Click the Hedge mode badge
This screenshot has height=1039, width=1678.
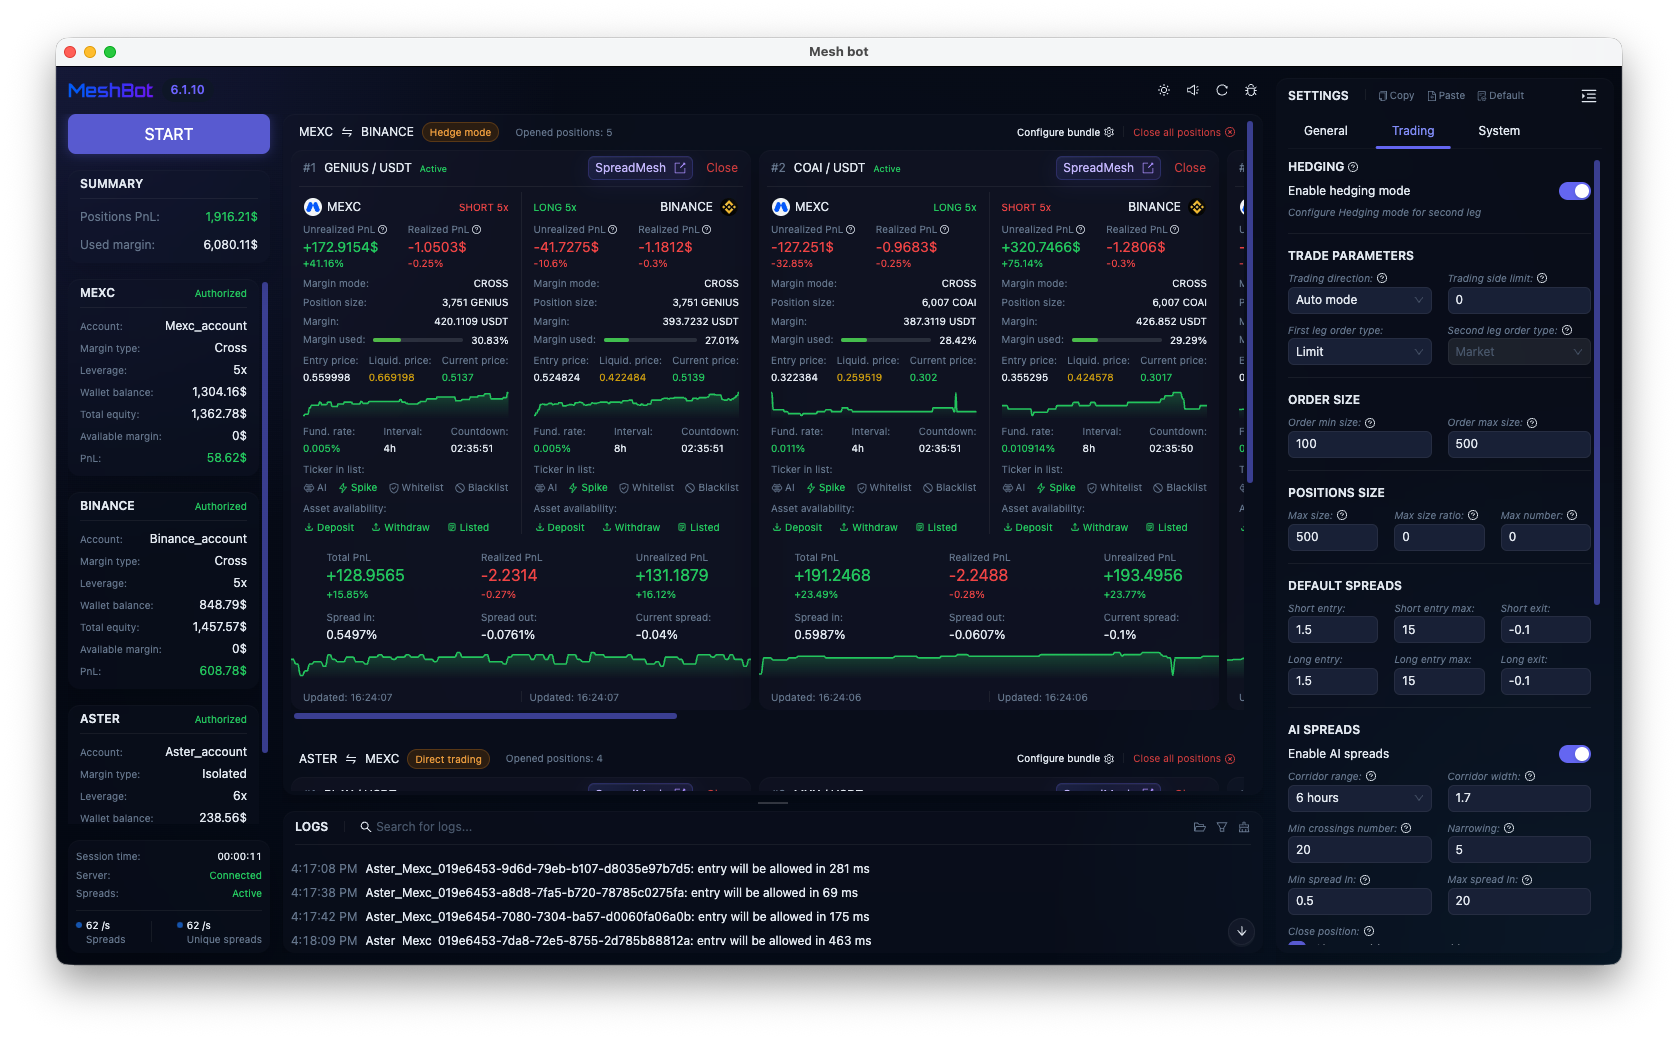click(x=460, y=132)
